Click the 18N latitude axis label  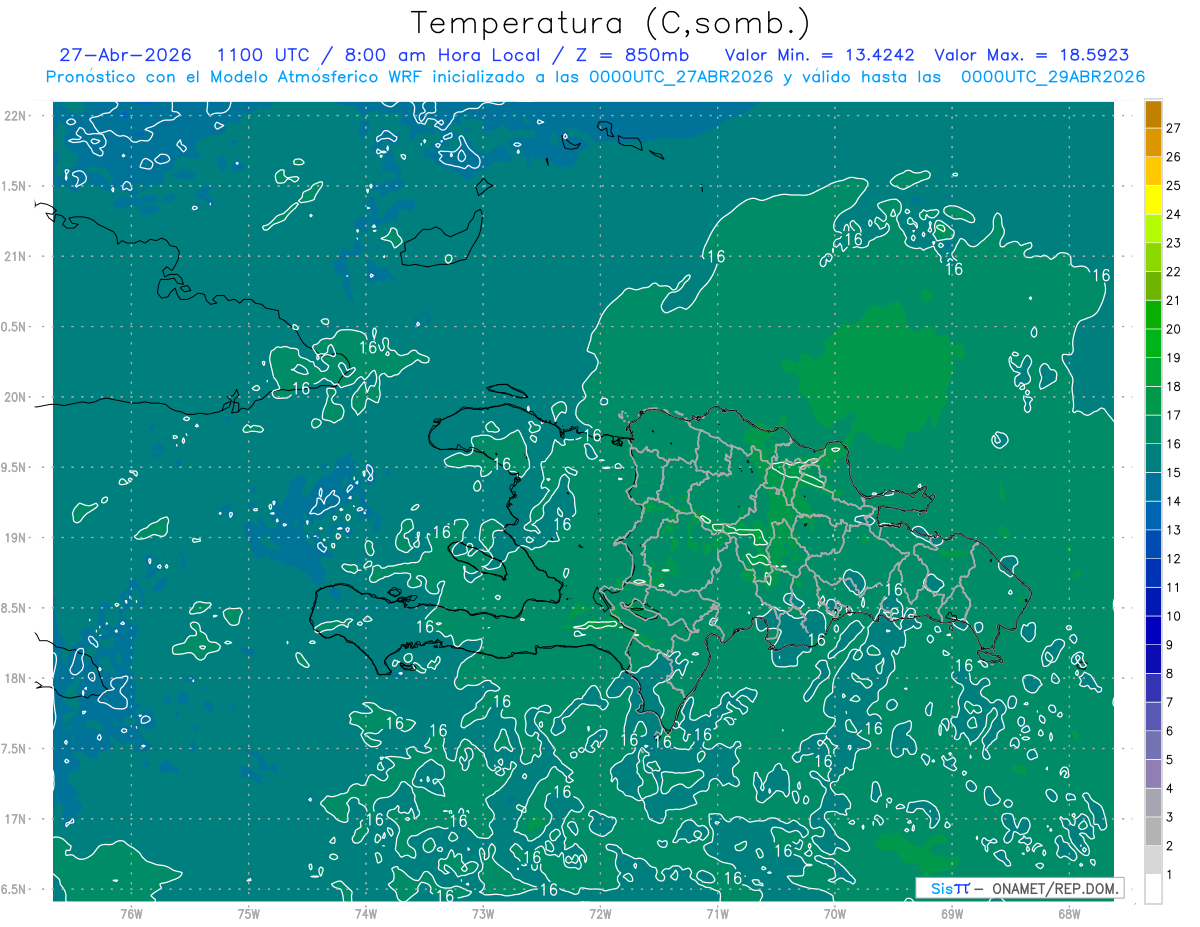[x=16, y=678]
